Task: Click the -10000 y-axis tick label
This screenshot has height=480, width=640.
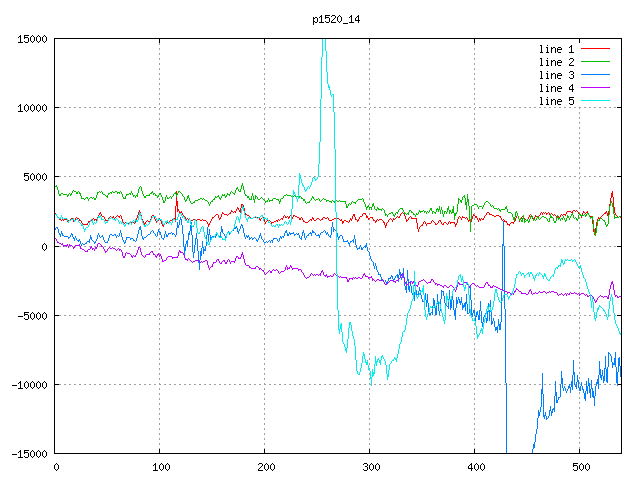Action: (29, 385)
